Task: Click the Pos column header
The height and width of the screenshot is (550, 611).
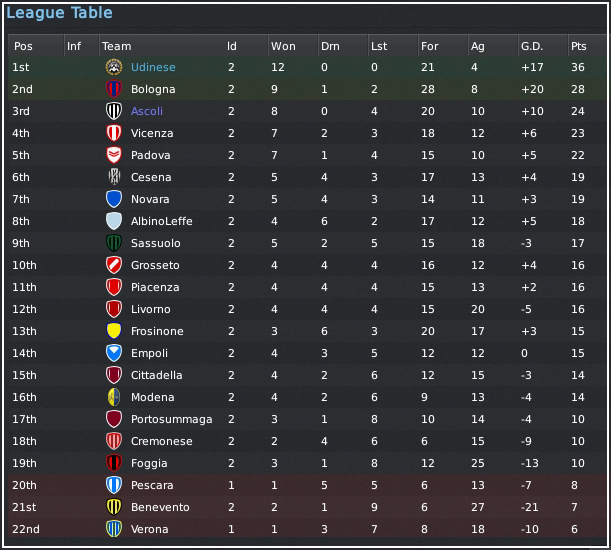Action: point(23,46)
